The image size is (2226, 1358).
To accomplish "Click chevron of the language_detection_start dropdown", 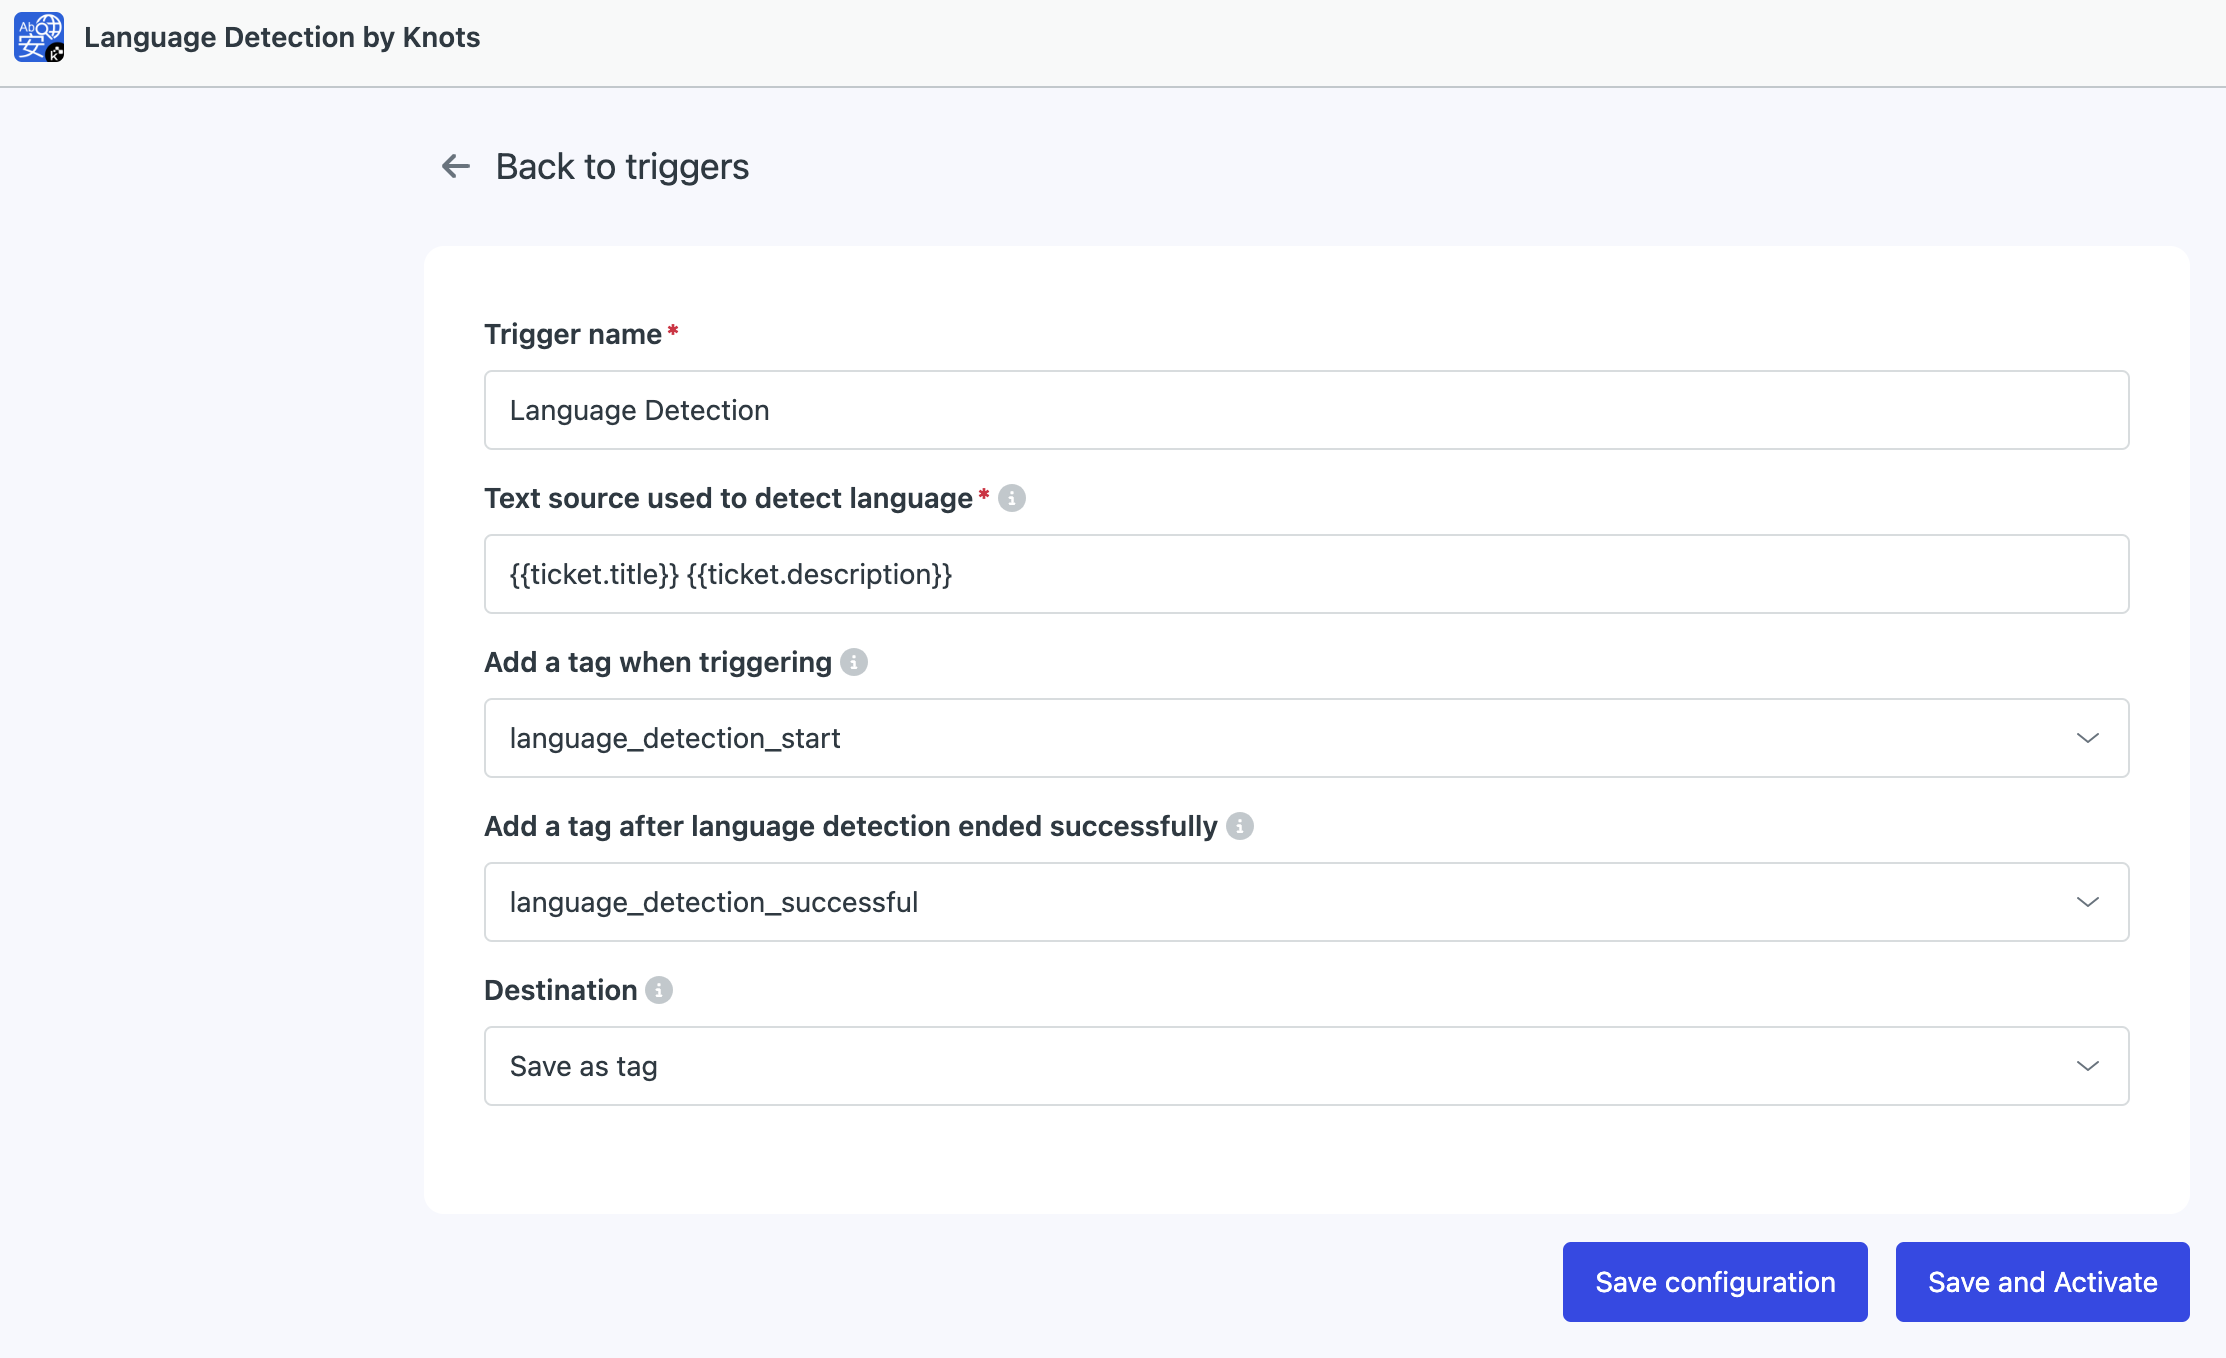I will coord(2087,738).
